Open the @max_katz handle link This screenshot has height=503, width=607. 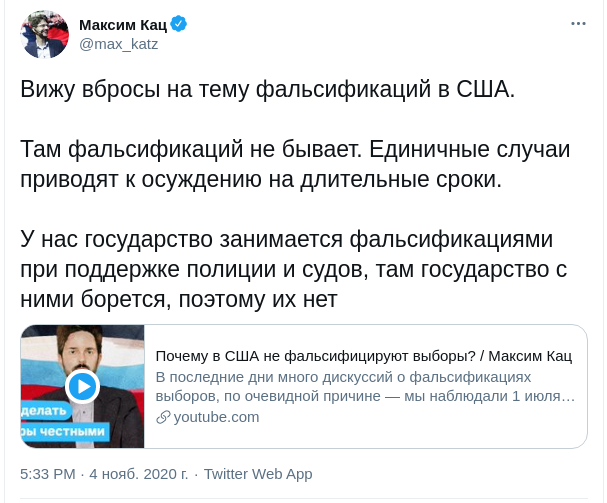pyautogui.click(x=118, y=44)
